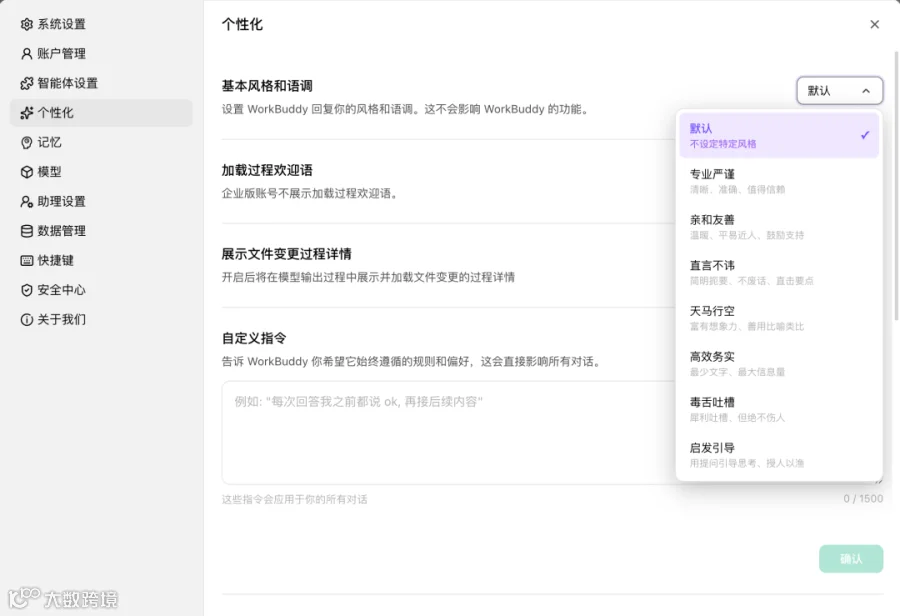The height and width of the screenshot is (616, 900).
Task: Click the 展示文件变更过程详情 heading
Action: click(x=286, y=254)
